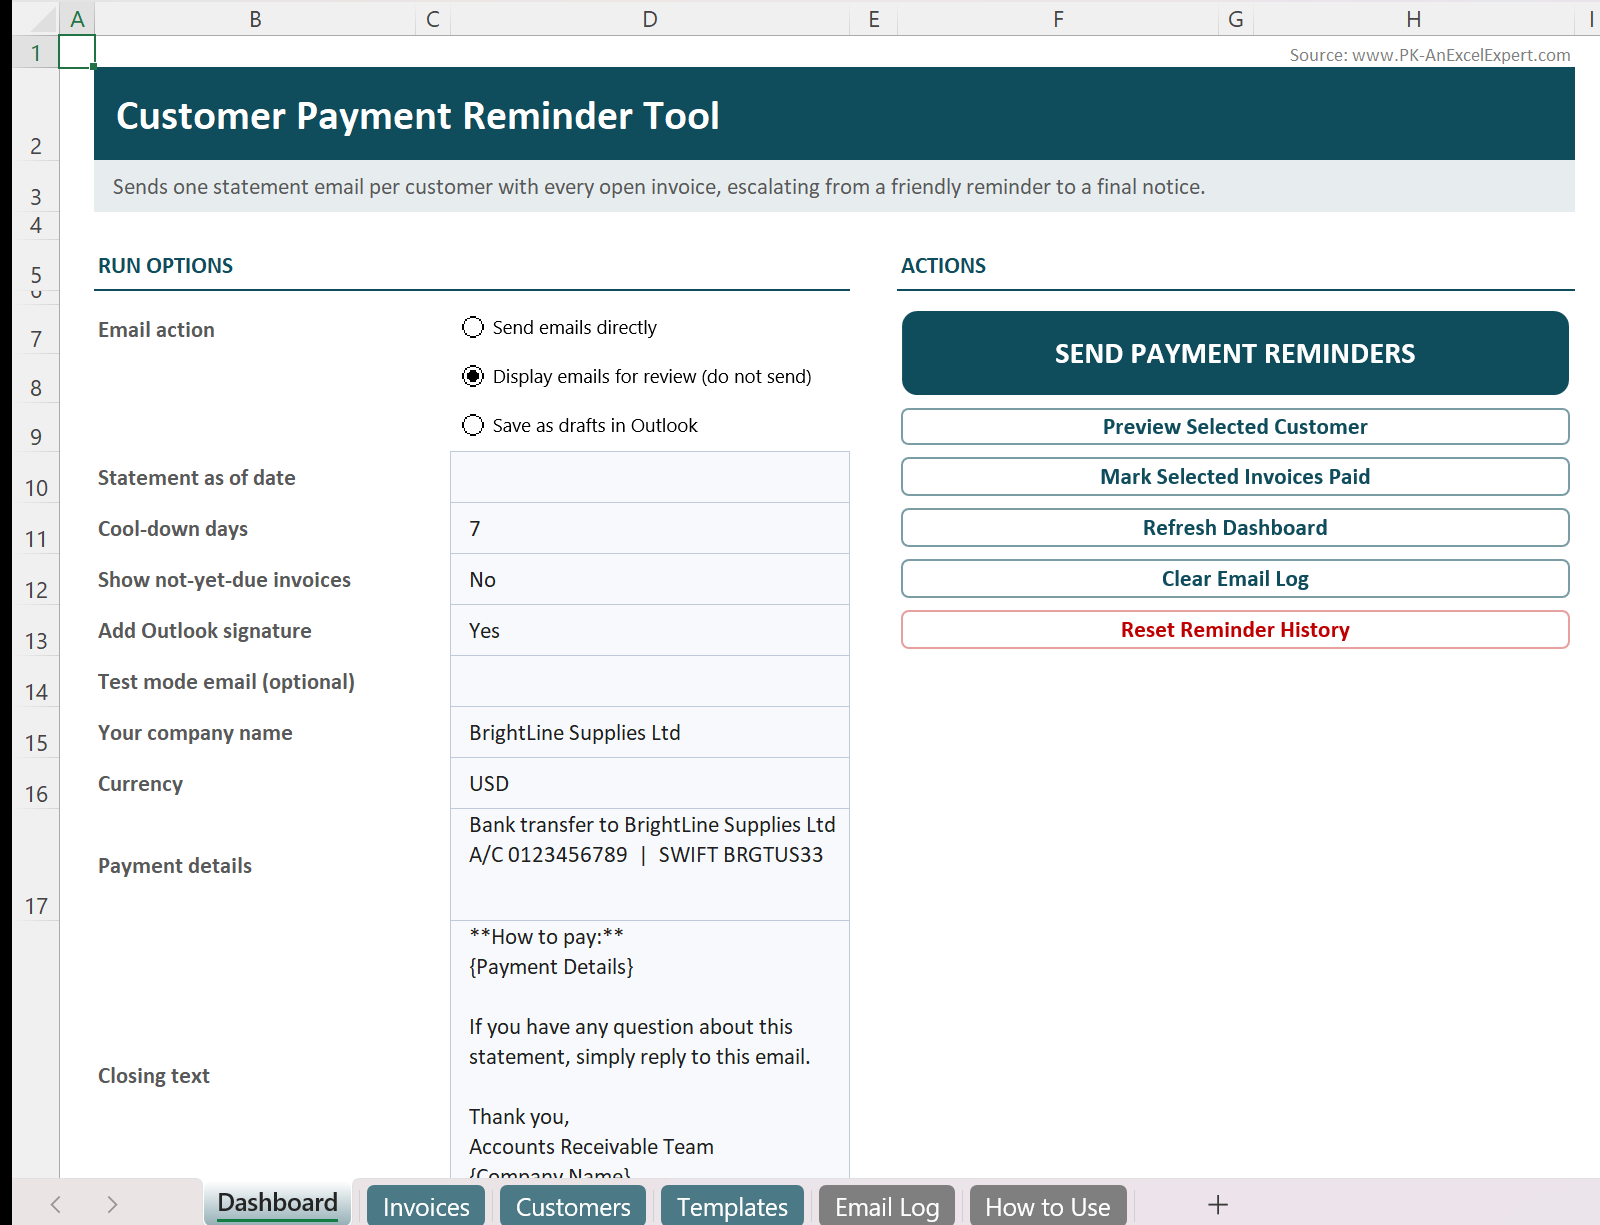Select column H header
Viewport: 1600px width, 1225px height.
click(1413, 19)
